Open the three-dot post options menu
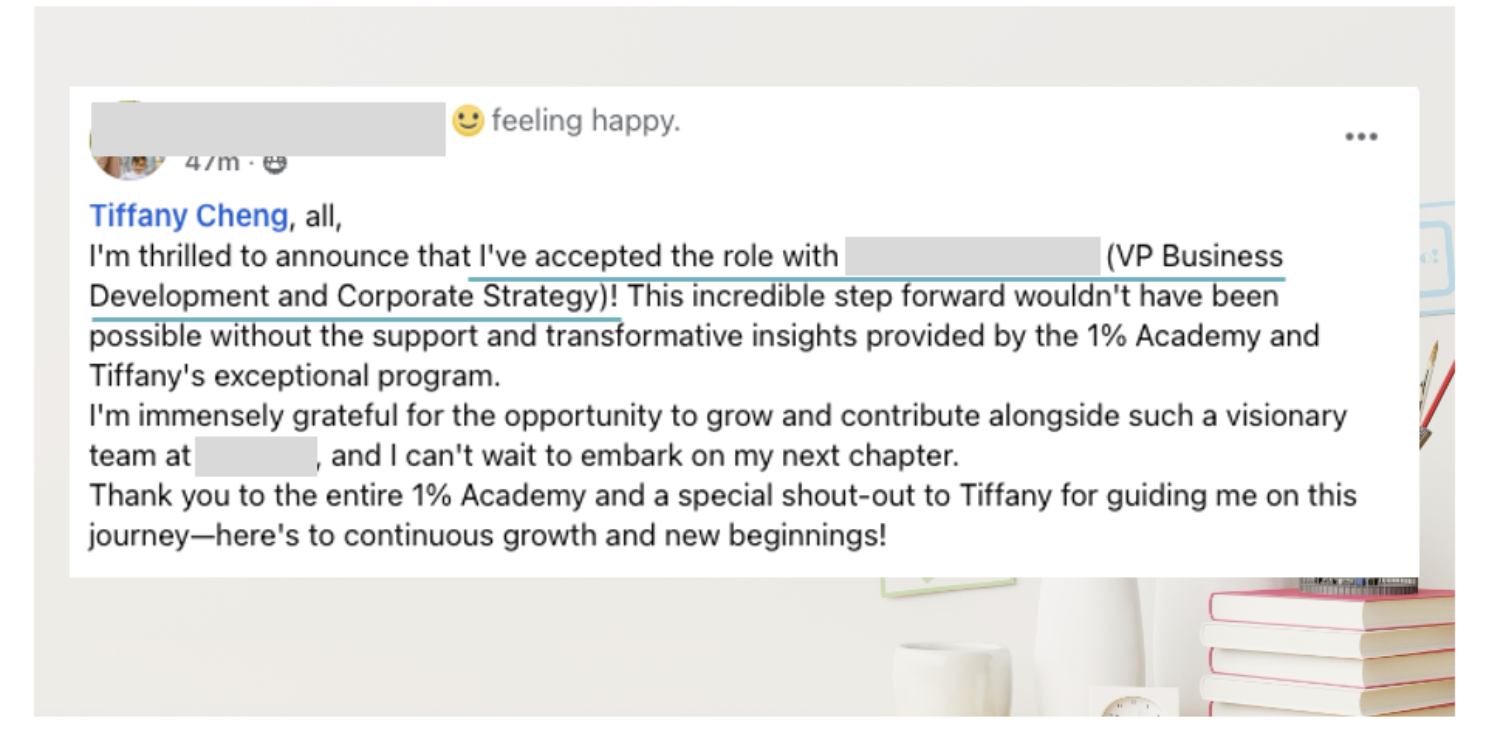The width and height of the screenshot is (1486, 742). click(x=1361, y=137)
